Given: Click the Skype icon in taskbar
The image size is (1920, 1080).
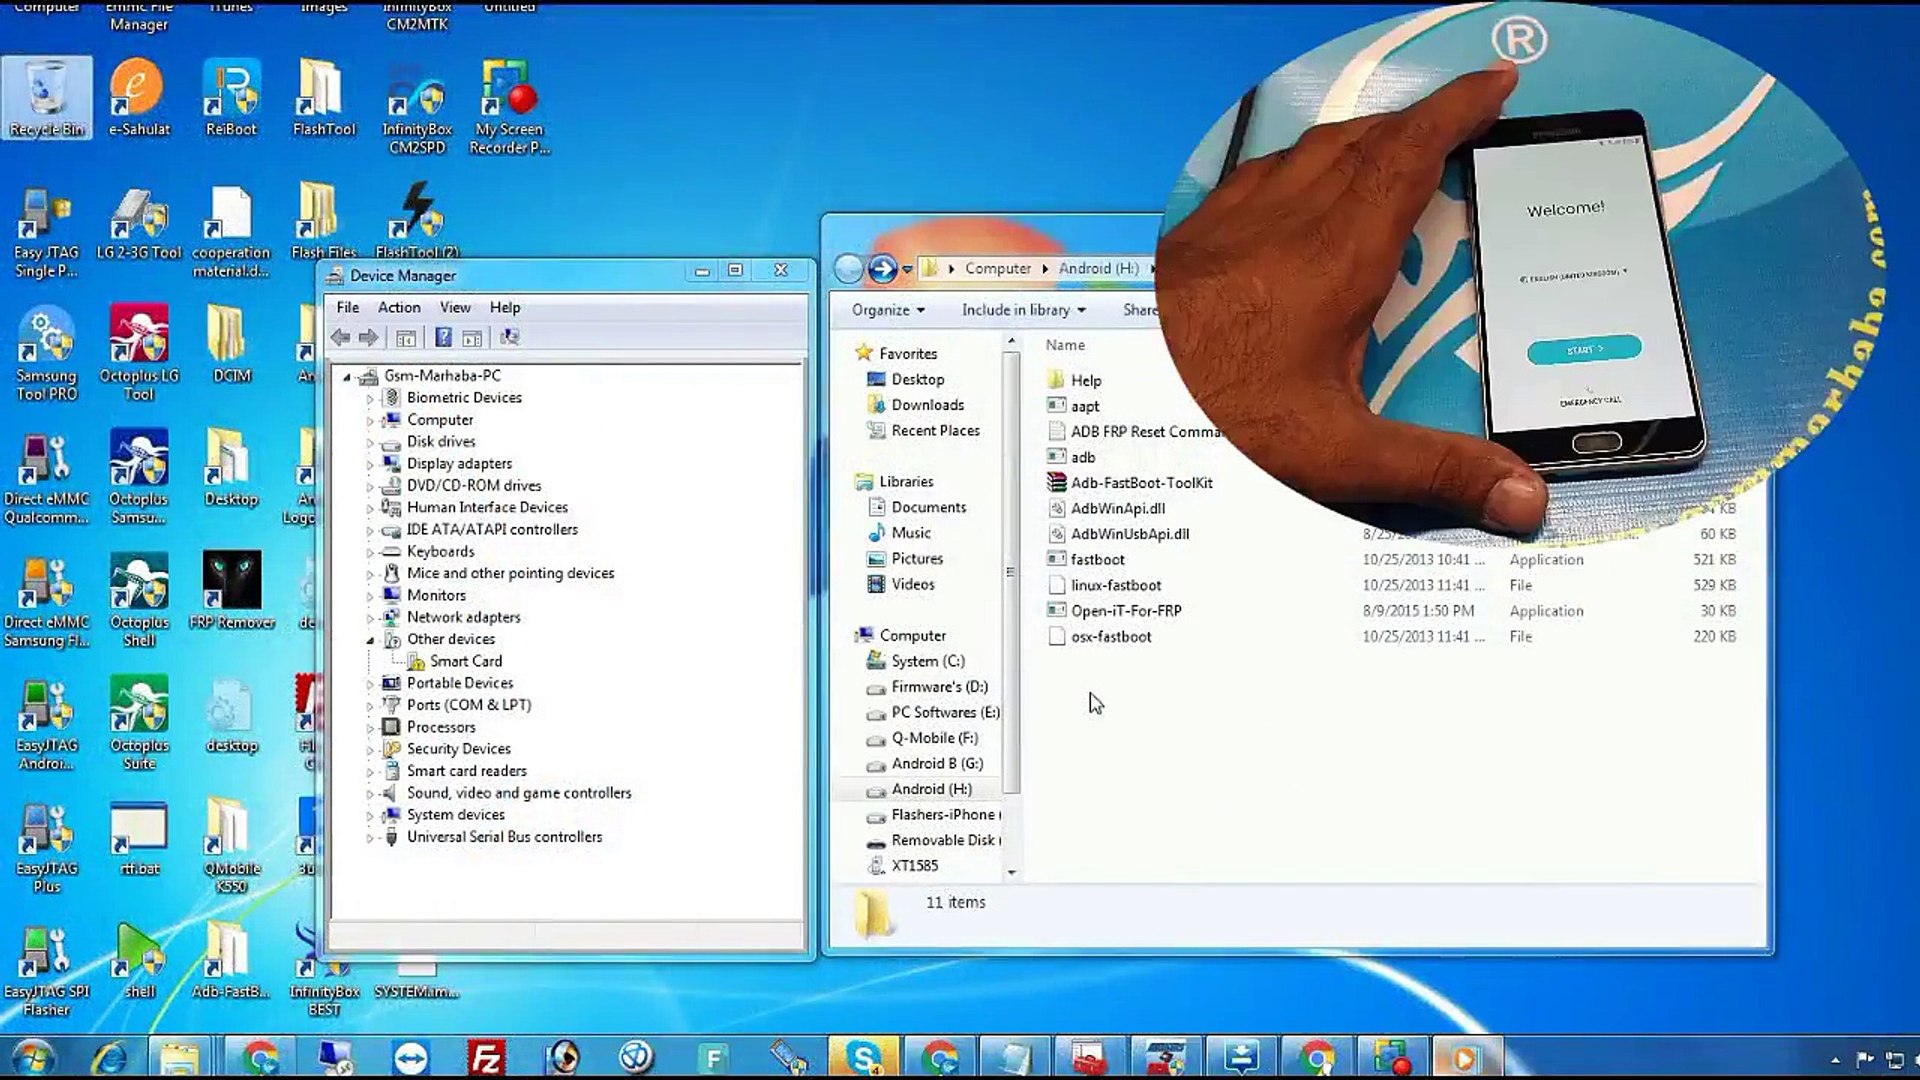Looking at the screenshot, I should click(x=863, y=1057).
